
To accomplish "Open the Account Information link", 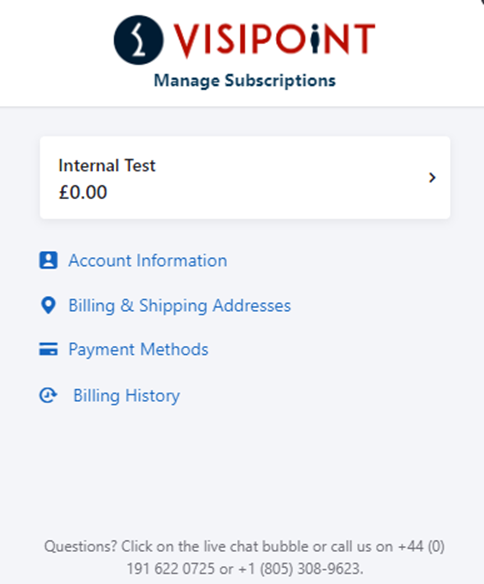I will 147,260.
